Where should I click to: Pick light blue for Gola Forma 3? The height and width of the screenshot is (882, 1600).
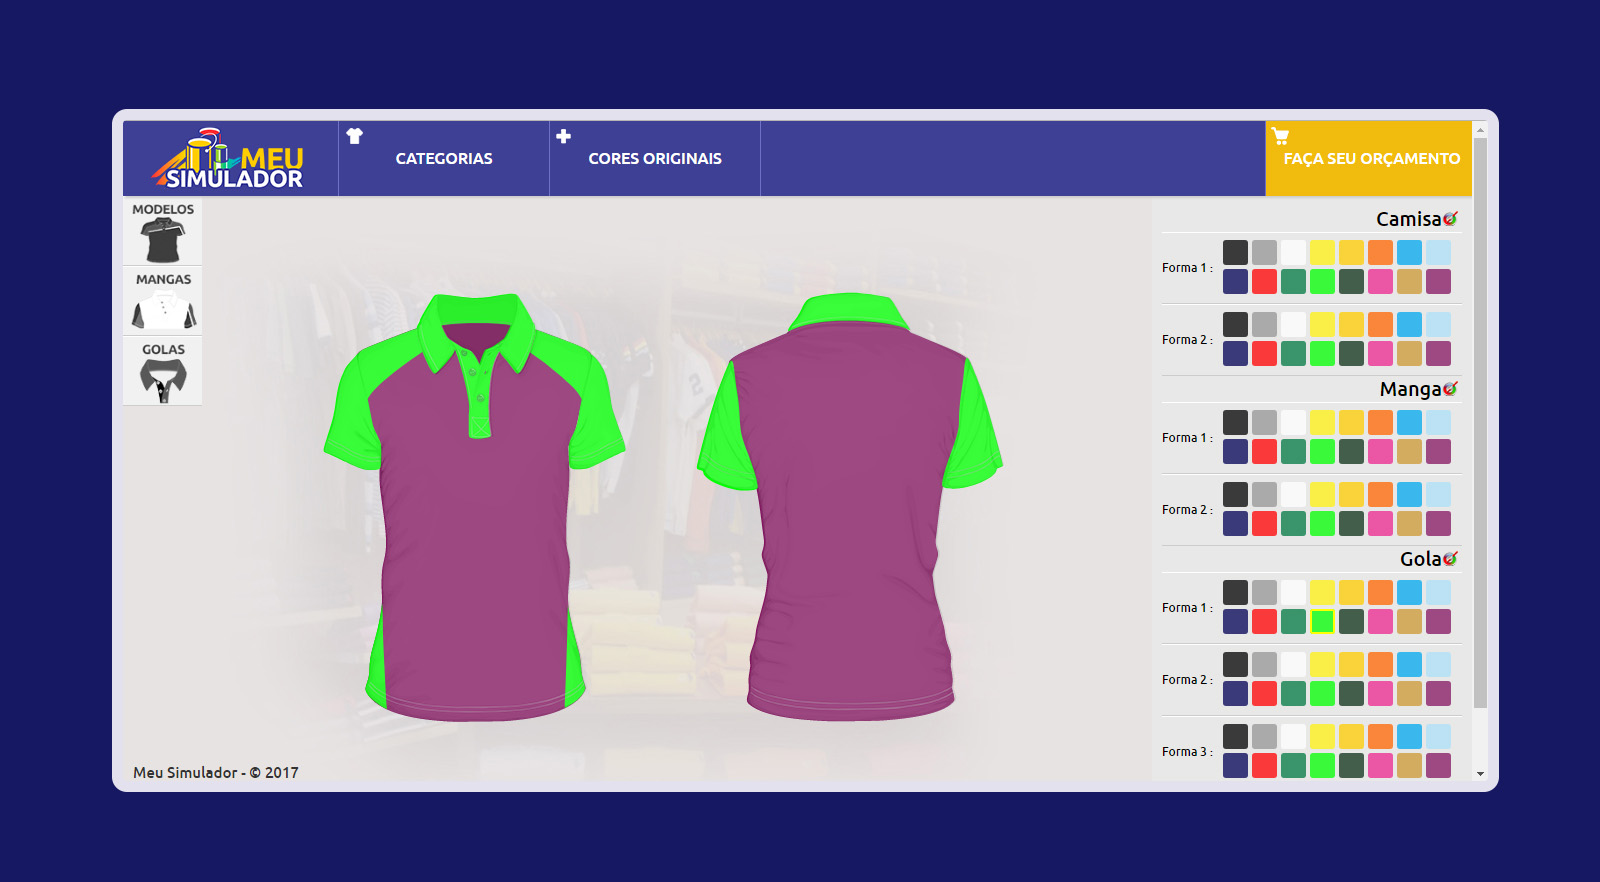click(1438, 737)
